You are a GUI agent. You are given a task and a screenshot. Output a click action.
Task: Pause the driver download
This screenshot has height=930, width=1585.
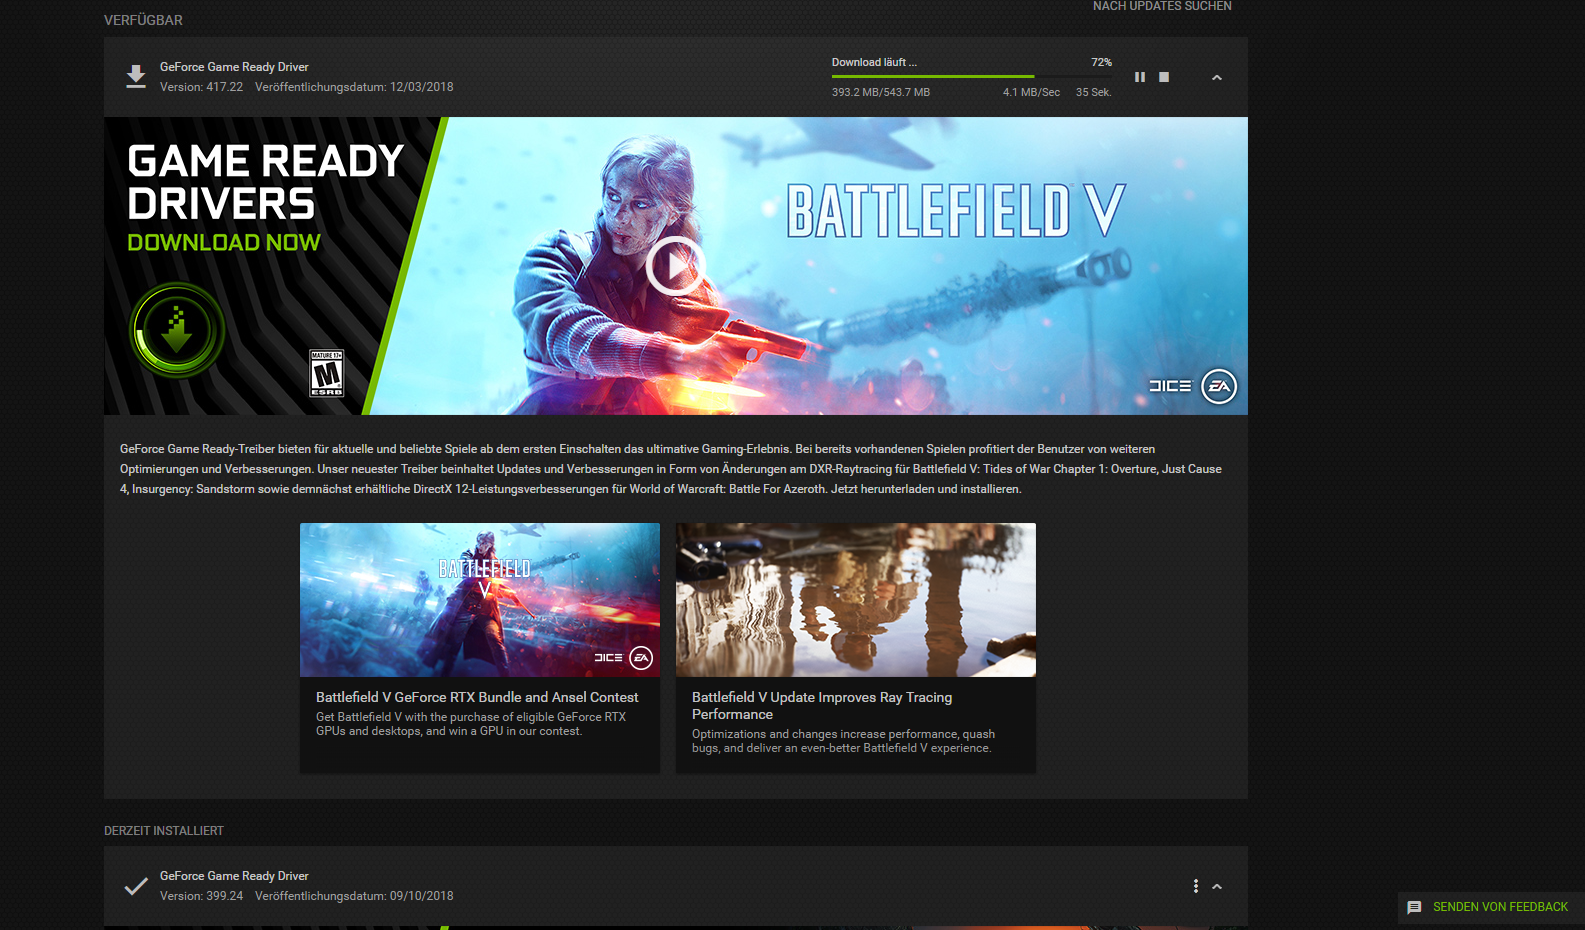(x=1140, y=77)
